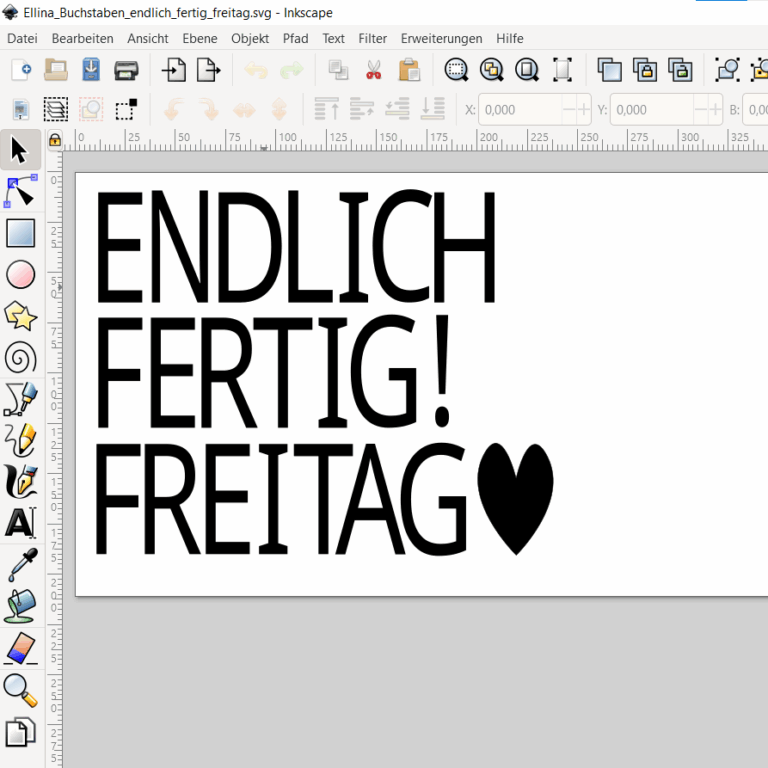The height and width of the screenshot is (768, 768).
Task: Choose the Color dropper tool
Action: 20,565
